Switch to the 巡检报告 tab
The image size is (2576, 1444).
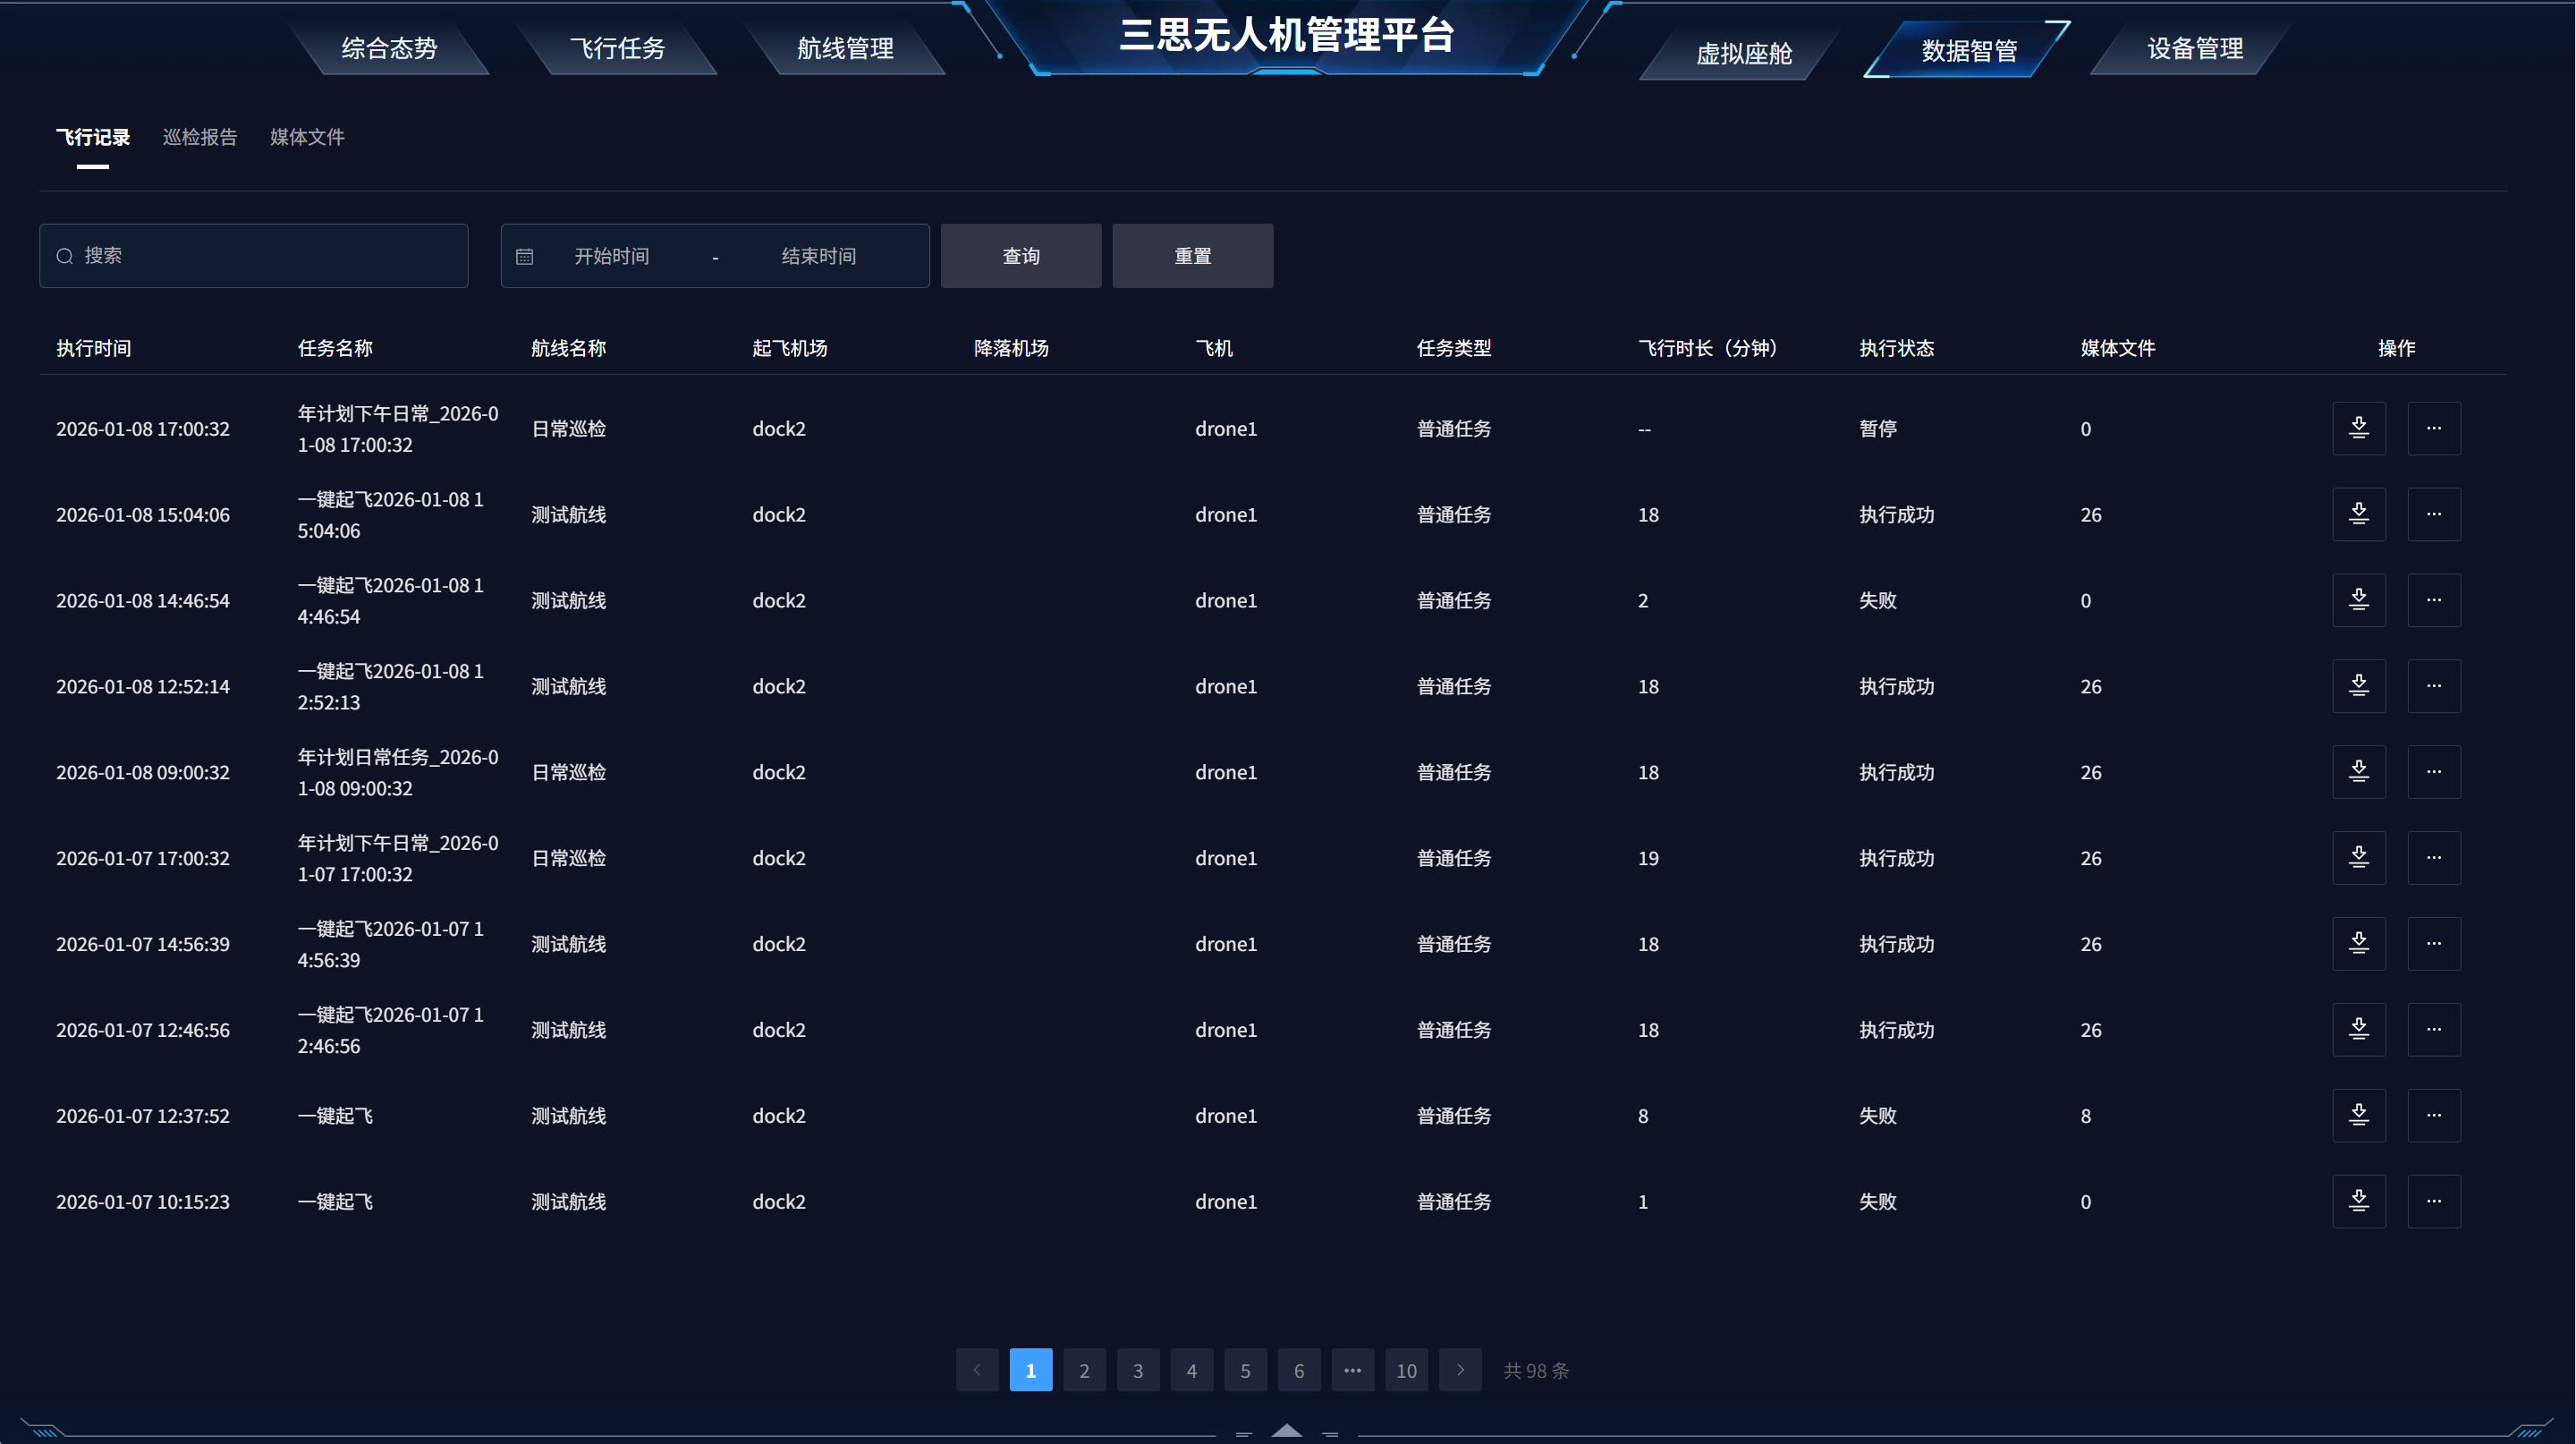tap(200, 137)
